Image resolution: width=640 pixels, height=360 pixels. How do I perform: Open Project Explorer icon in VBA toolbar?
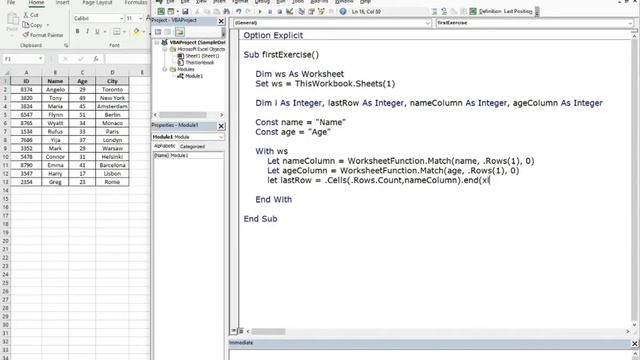302,11
